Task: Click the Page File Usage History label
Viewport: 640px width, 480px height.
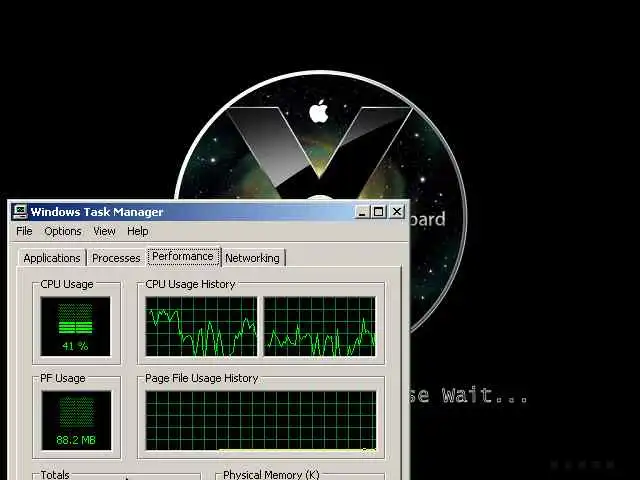Action: [x=202, y=378]
